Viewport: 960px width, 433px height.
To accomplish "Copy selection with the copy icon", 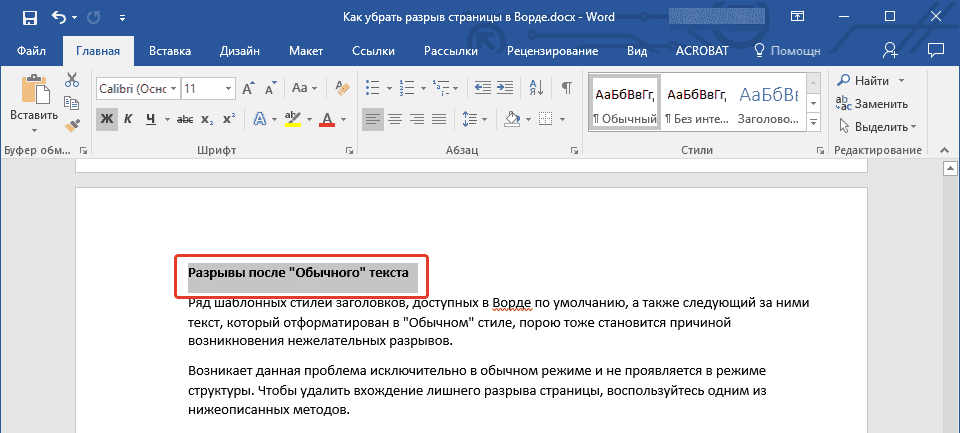I will [72, 103].
